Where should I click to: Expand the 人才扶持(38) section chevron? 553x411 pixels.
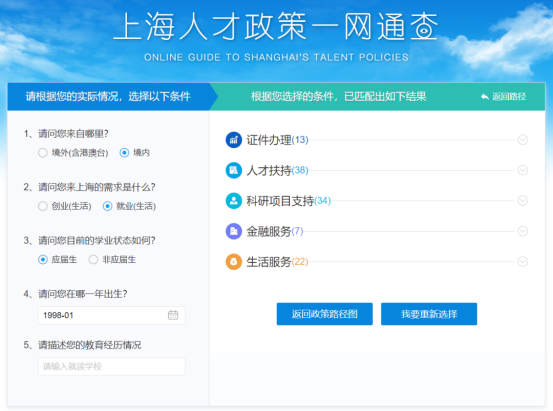pyautogui.click(x=522, y=170)
